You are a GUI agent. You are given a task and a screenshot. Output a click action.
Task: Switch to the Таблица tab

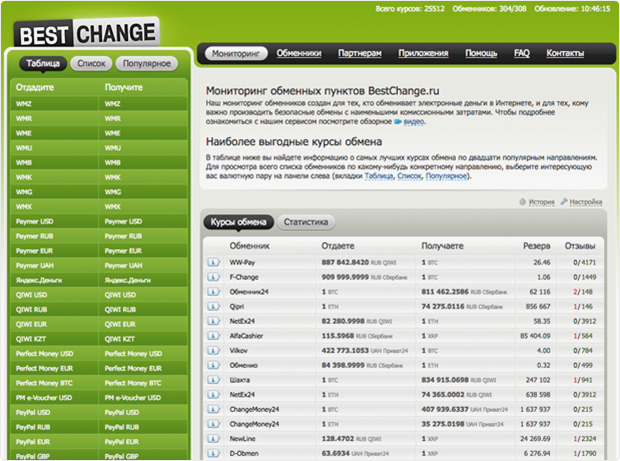tap(43, 63)
